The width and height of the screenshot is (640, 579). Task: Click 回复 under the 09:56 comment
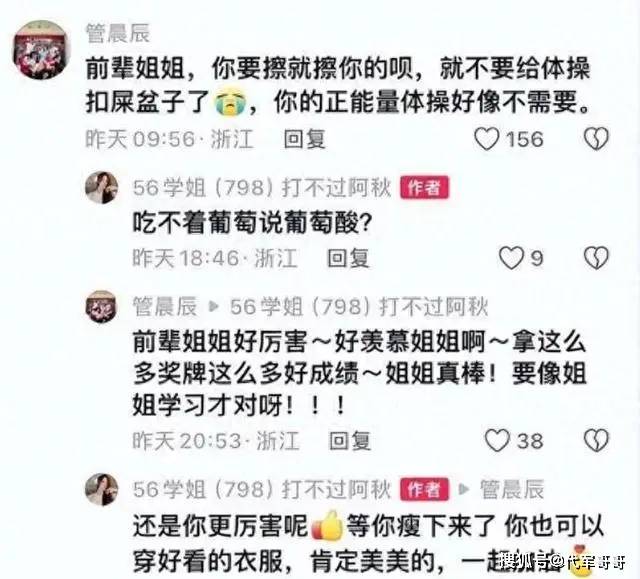click(305, 139)
